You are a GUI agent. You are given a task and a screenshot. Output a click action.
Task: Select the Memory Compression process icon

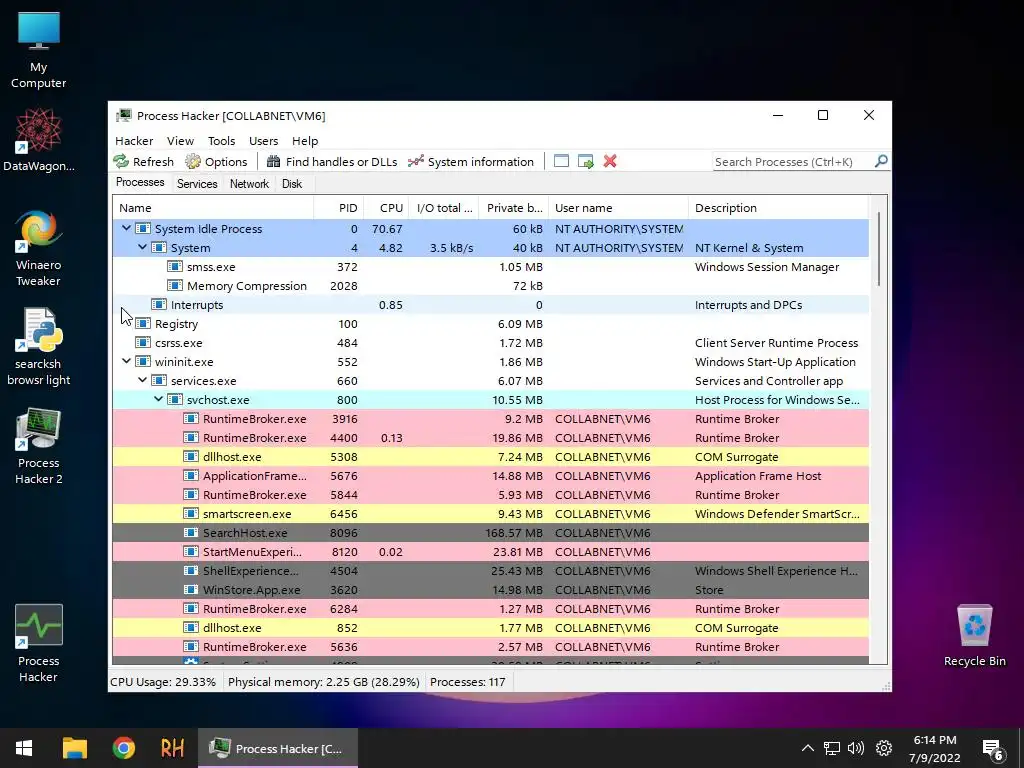coord(174,285)
